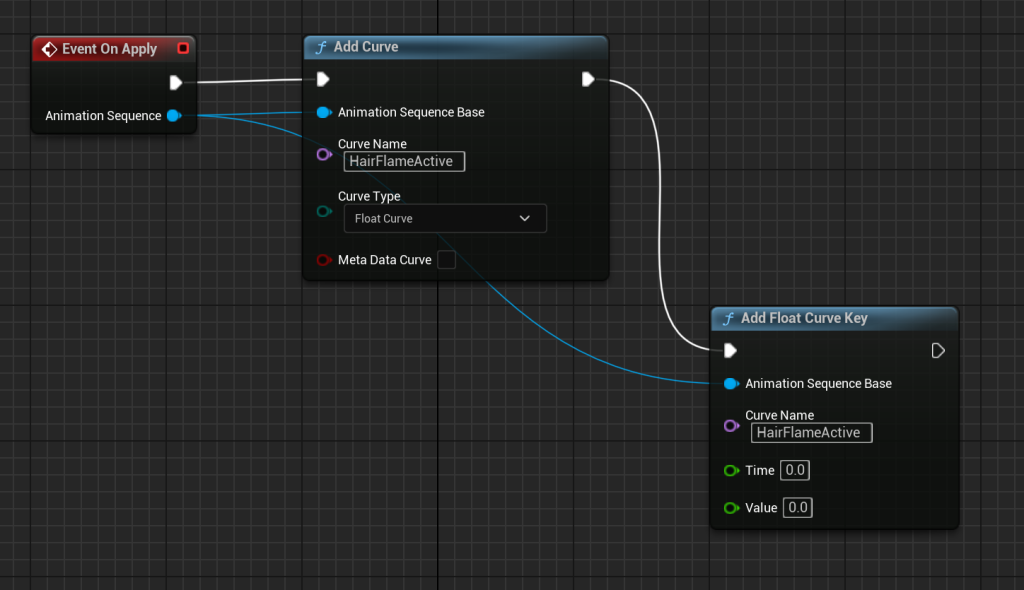
Task: Click Add Curve's Animation Sequence Base pin
Action: [324, 112]
